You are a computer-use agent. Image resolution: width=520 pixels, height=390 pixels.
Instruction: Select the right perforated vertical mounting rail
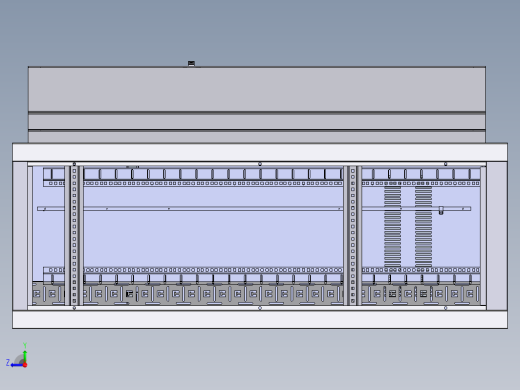click(x=353, y=235)
